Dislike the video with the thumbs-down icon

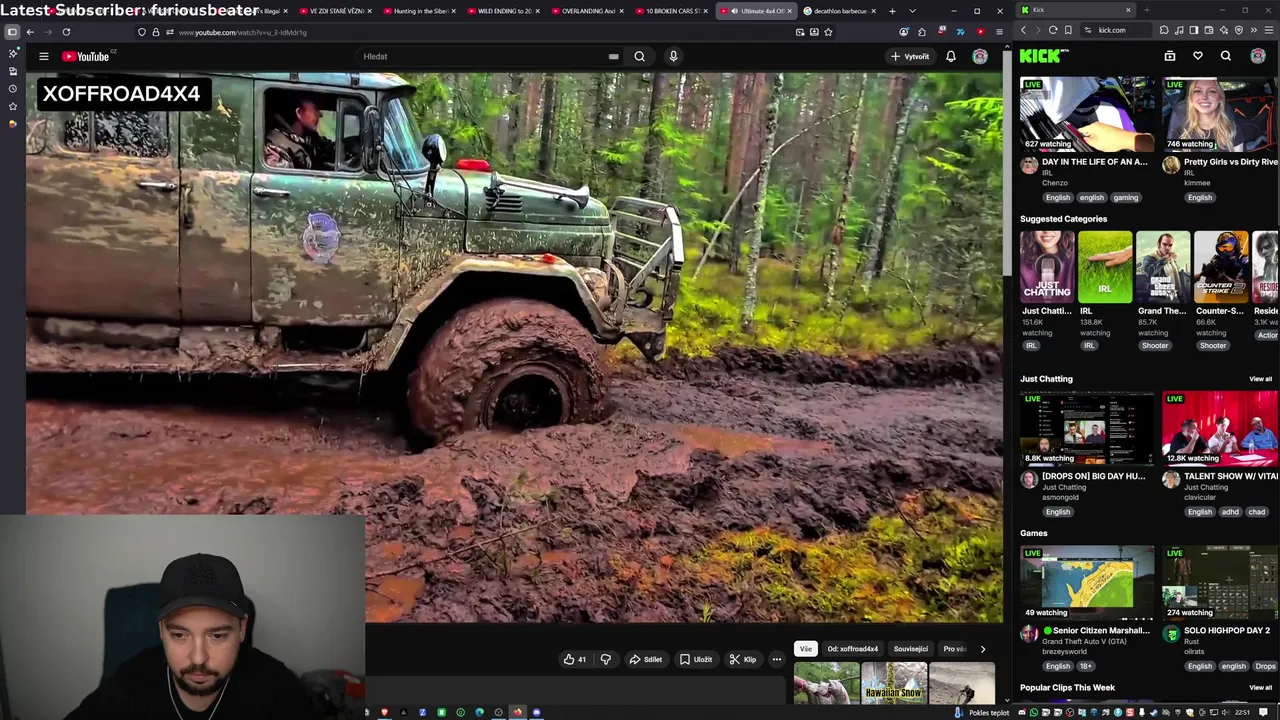tap(605, 659)
